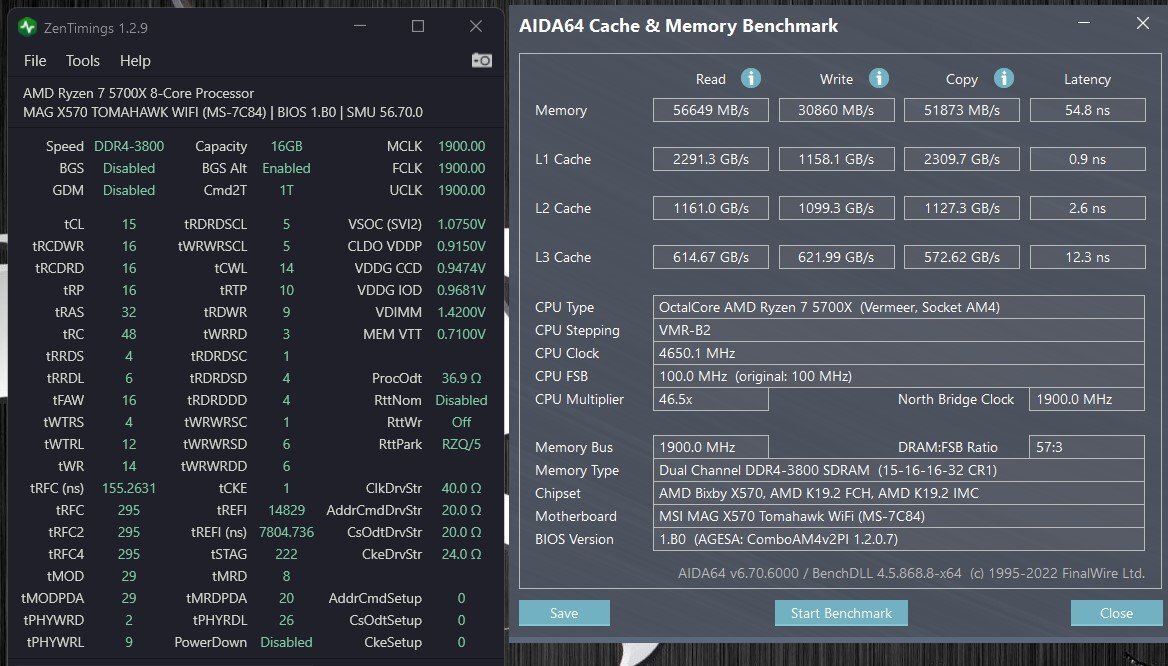Click the L1 Cache Latency 0.9 ns
The image size is (1168, 666).
(x=1087, y=159)
